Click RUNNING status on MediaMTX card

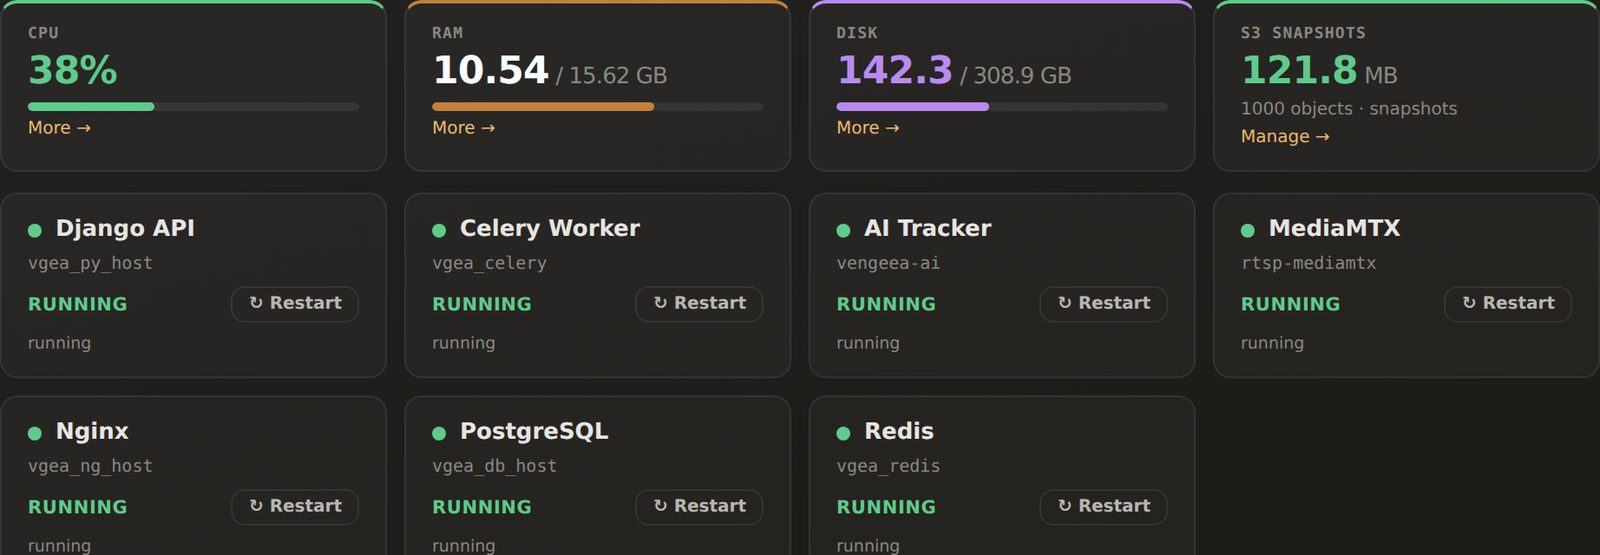pyautogui.click(x=1291, y=304)
